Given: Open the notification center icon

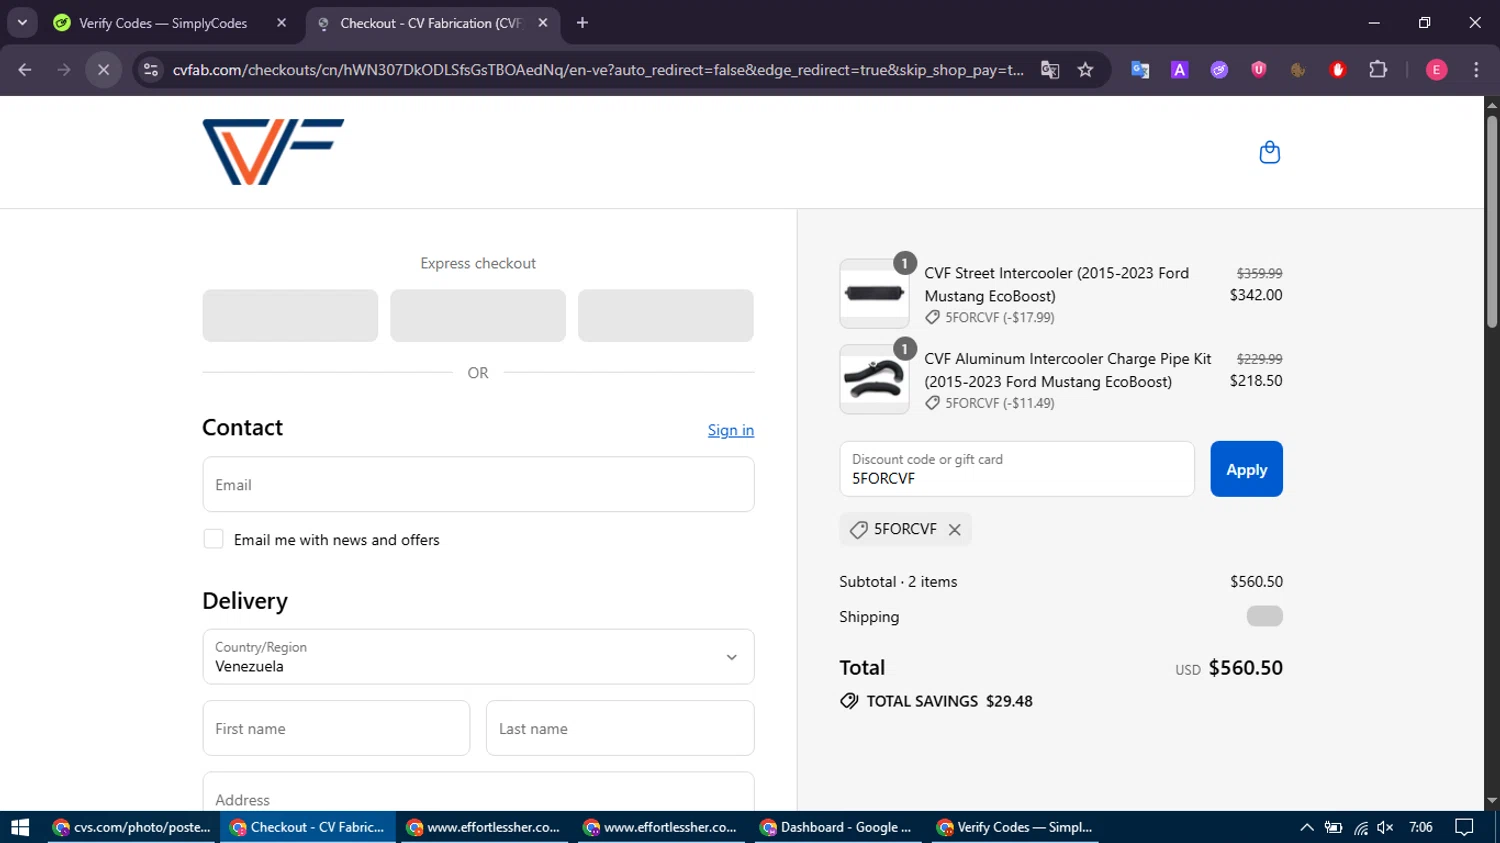Looking at the screenshot, I should point(1464,827).
